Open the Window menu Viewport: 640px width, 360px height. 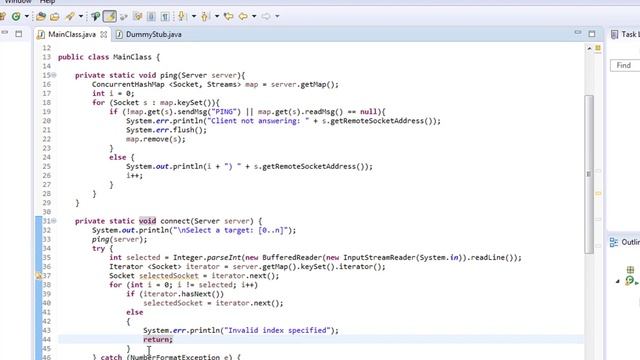[x=18, y=2]
